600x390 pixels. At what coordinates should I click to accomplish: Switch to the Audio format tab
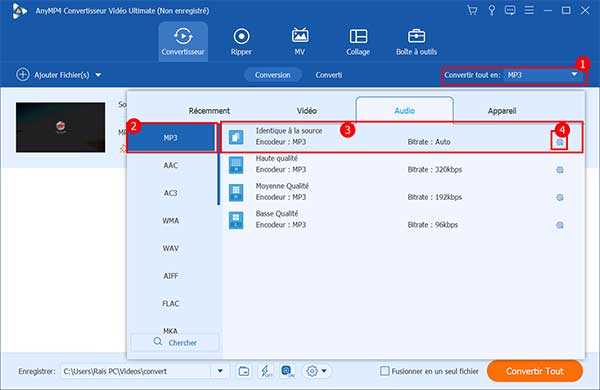coord(404,110)
